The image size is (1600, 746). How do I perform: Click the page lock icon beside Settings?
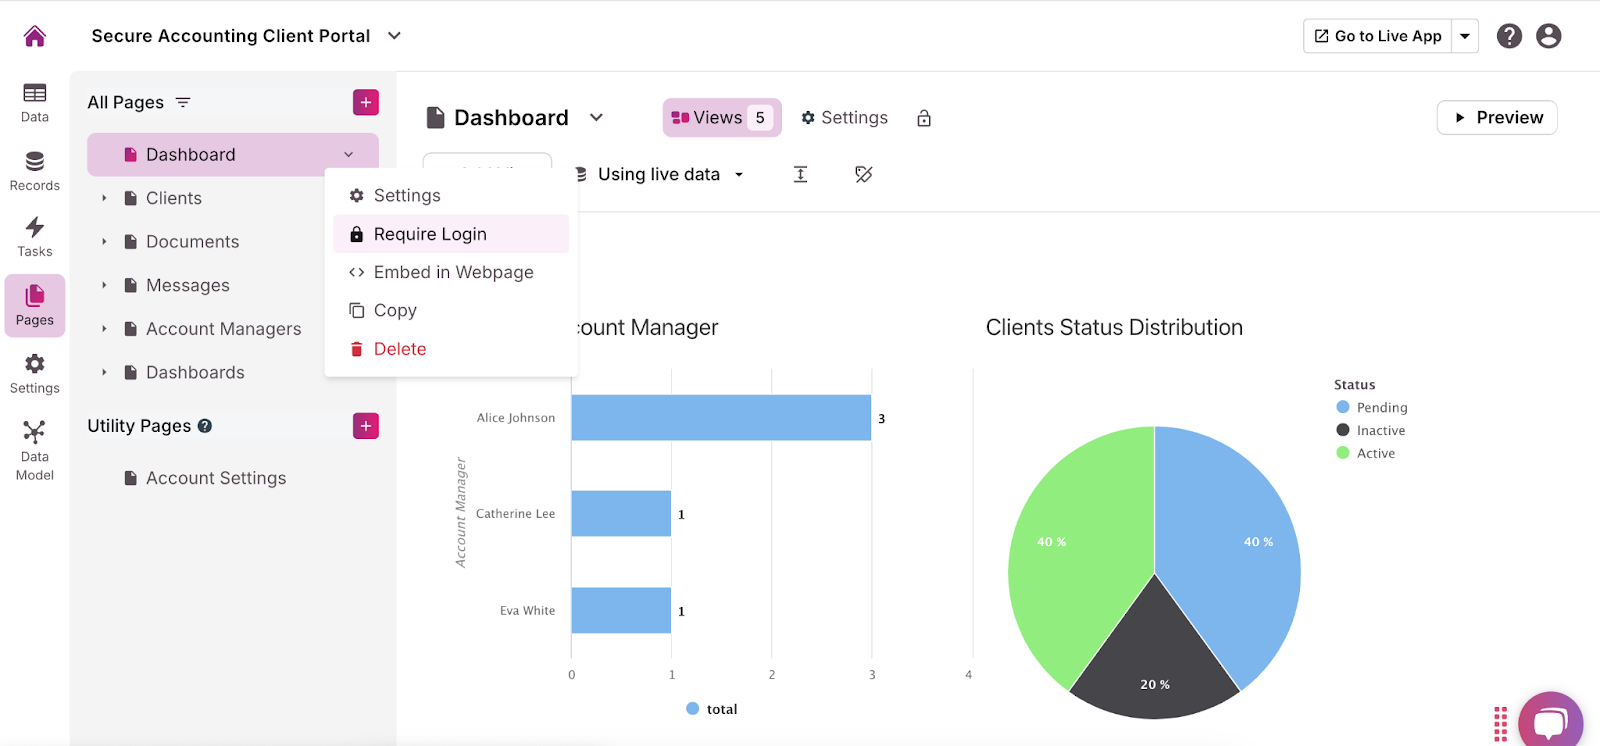coord(924,118)
